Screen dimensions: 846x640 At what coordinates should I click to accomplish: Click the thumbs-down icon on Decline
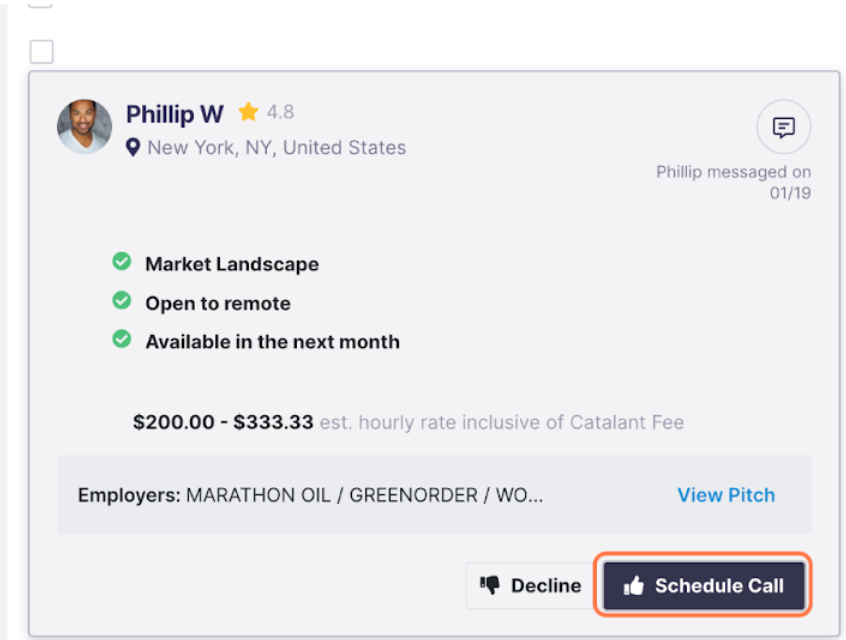pos(490,584)
